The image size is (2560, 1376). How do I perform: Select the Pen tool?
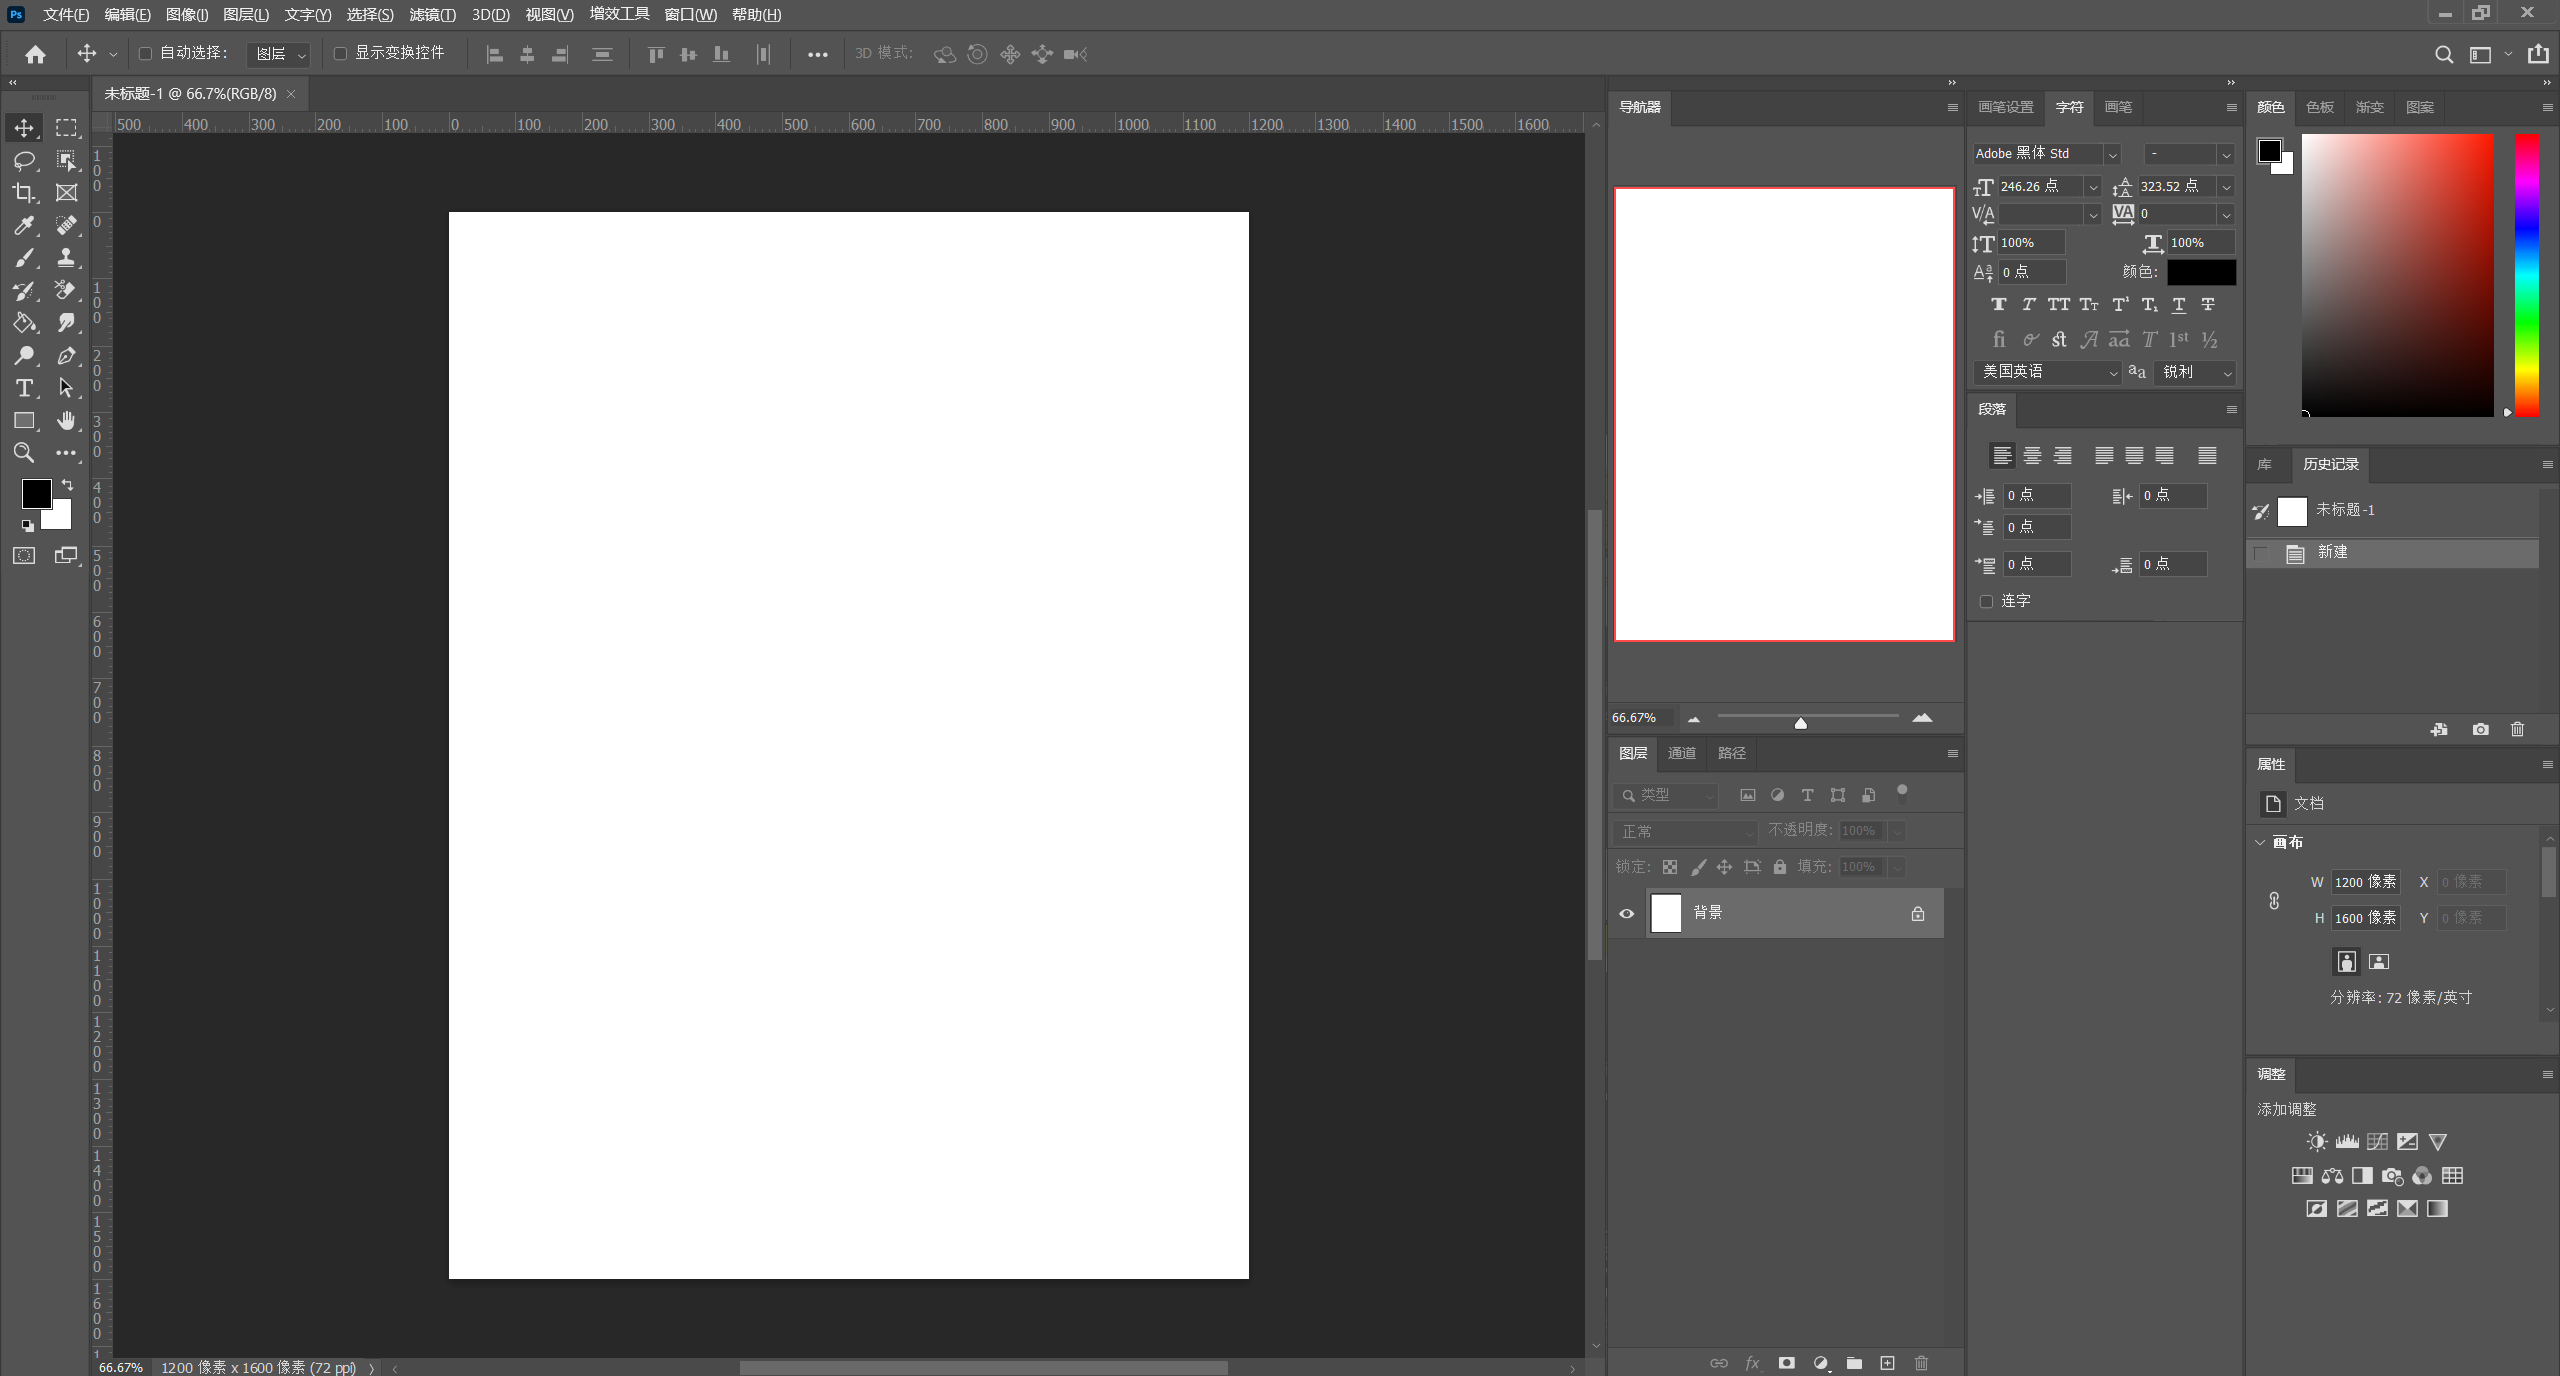tap(66, 356)
